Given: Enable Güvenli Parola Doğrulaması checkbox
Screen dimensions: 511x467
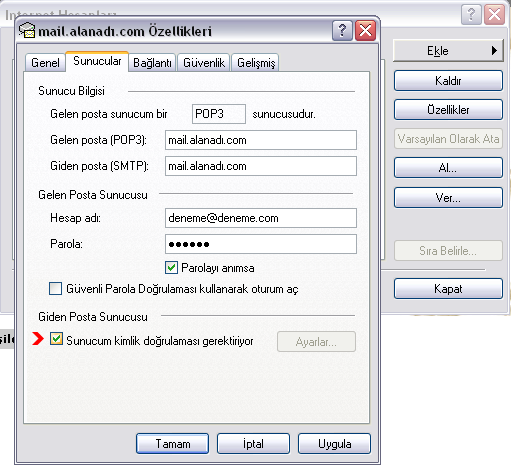Looking at the screenshot, I should pos(55,289).
